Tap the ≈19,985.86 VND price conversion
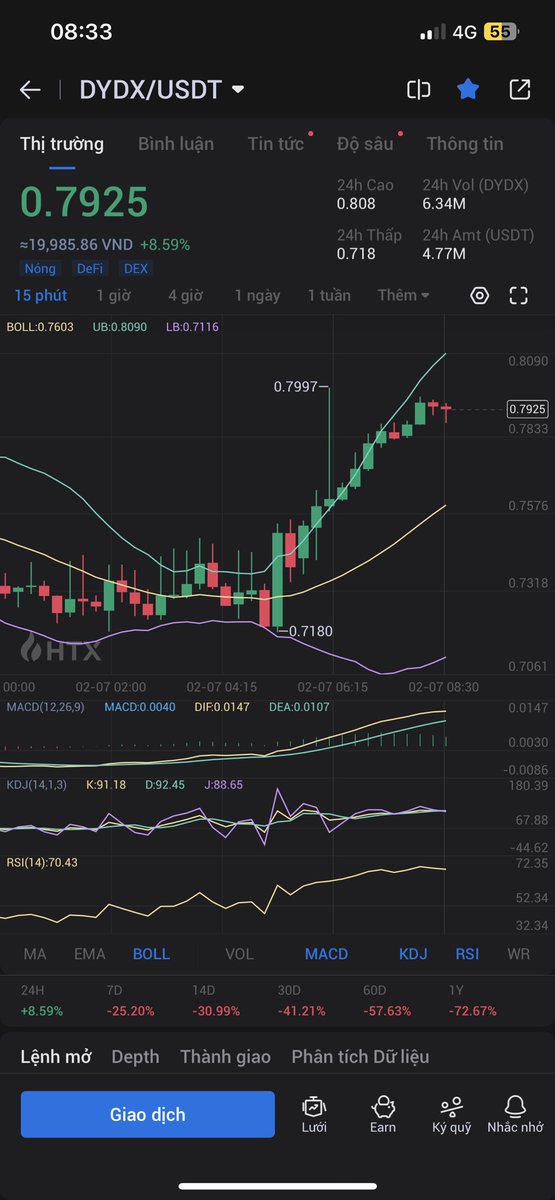Image resolution: width=555 pixels, height=1200 pixels. 76,244
